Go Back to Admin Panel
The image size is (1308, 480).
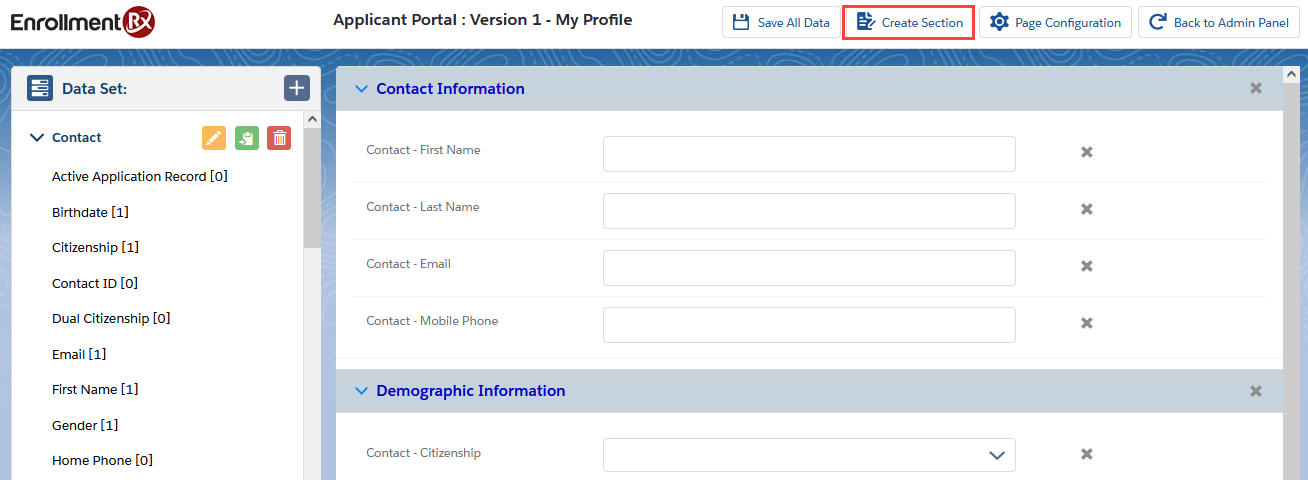(x=1218, y=22)
